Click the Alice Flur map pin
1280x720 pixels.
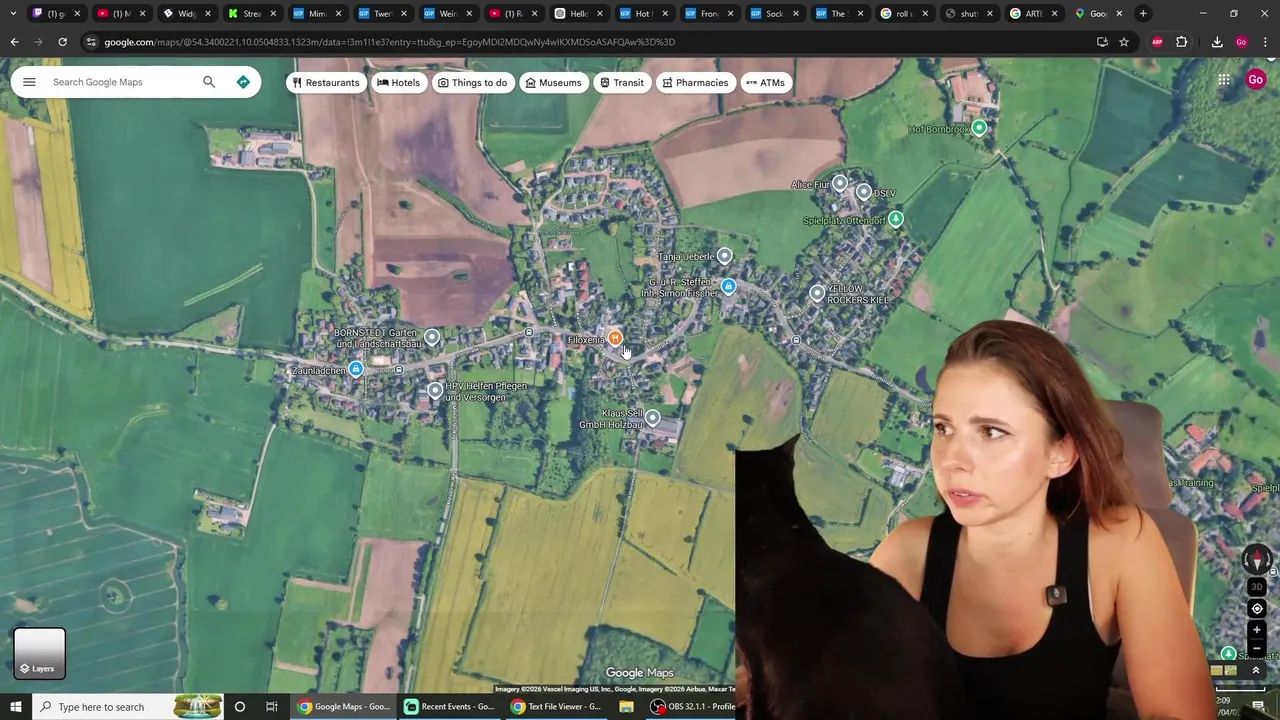840,184
